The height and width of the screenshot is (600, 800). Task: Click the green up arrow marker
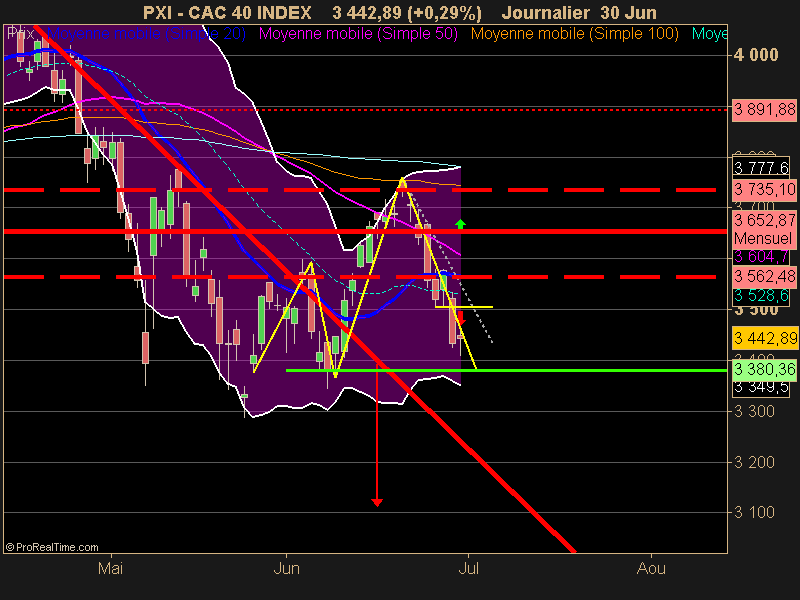click(460, 223)
